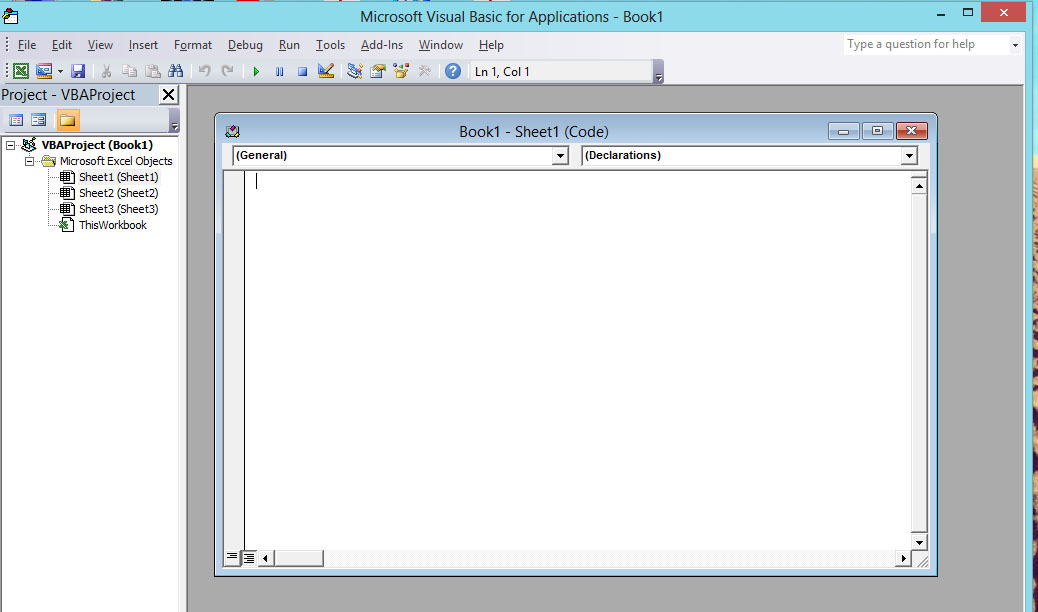Open Standard toolbar options arrow
Screen dimensions: 1038x612
pos(658,72)
